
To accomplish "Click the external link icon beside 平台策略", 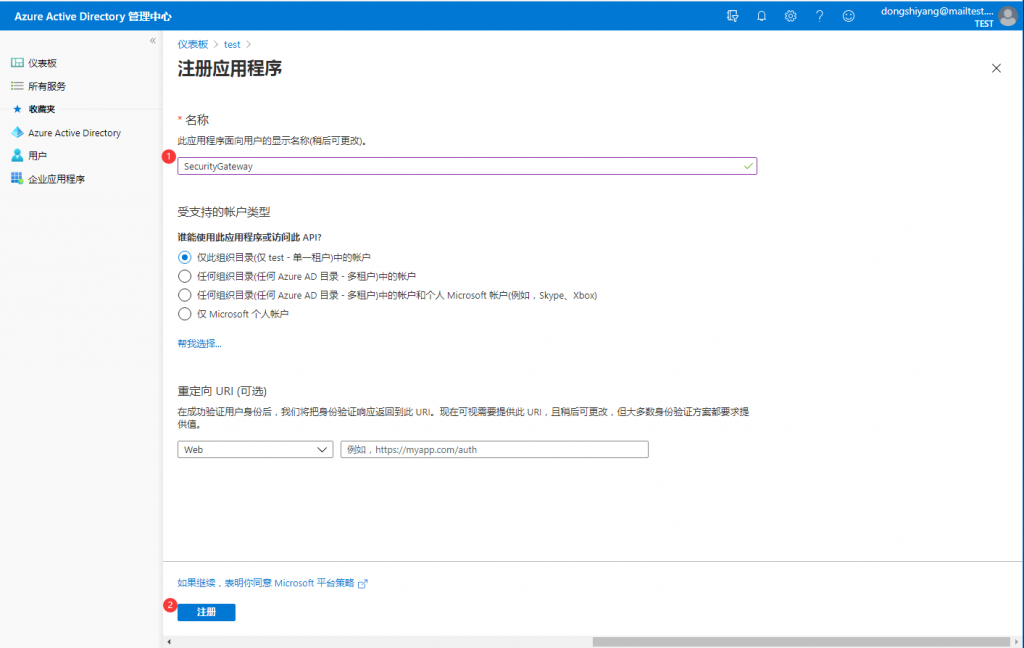I will click(x=363, y=584).
